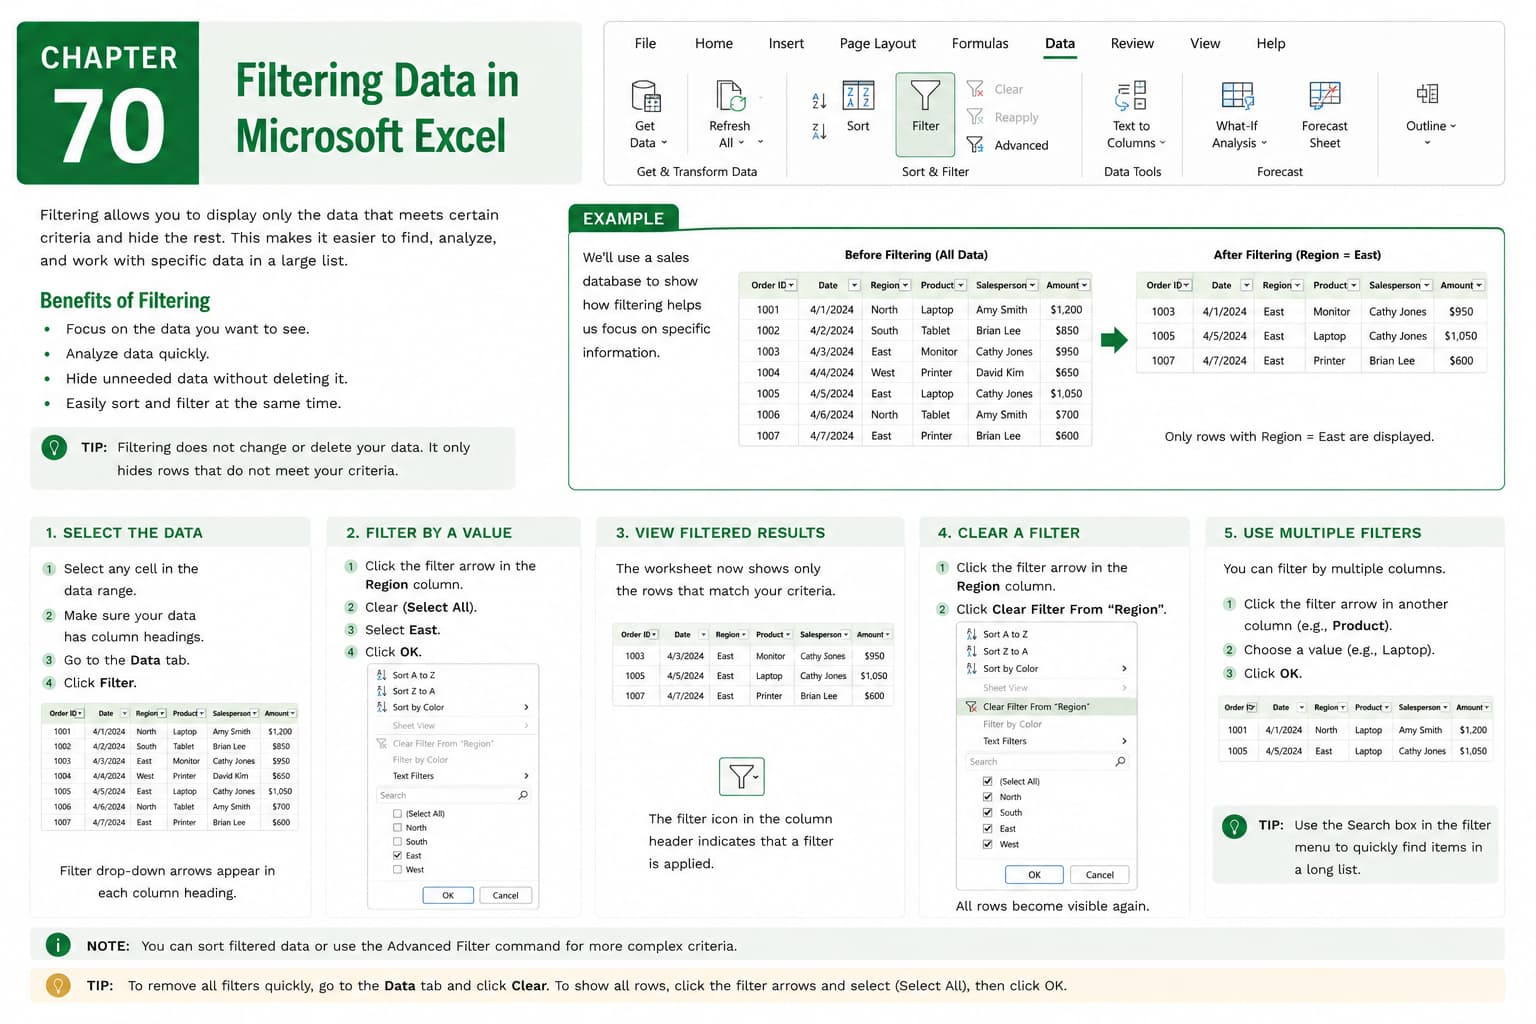Open the Review ribbon tab

pos(1132,43)
